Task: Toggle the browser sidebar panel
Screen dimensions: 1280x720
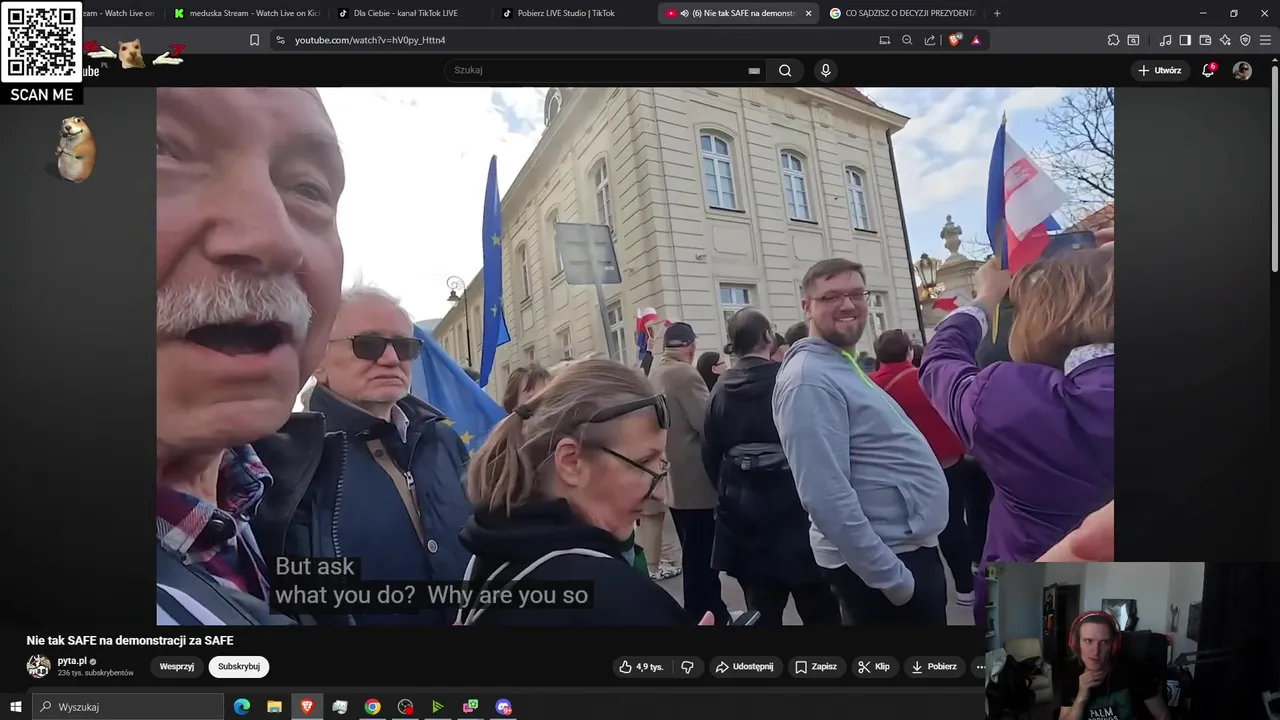Action: click(1185, 40)
